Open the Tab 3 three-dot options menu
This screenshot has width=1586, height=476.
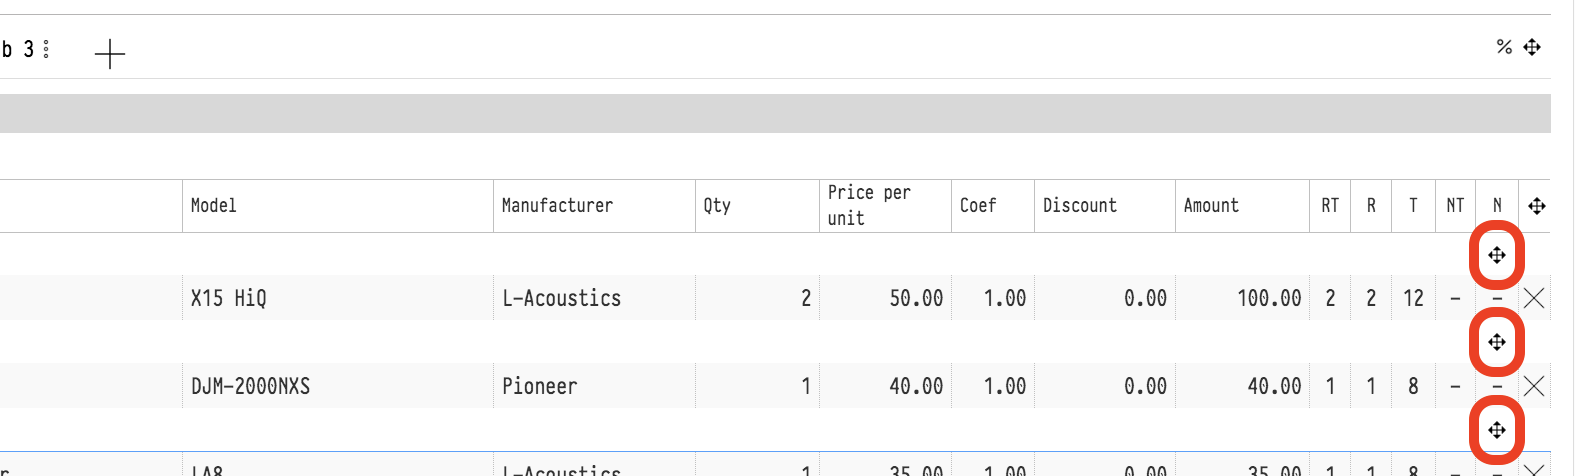click(46, 49)
